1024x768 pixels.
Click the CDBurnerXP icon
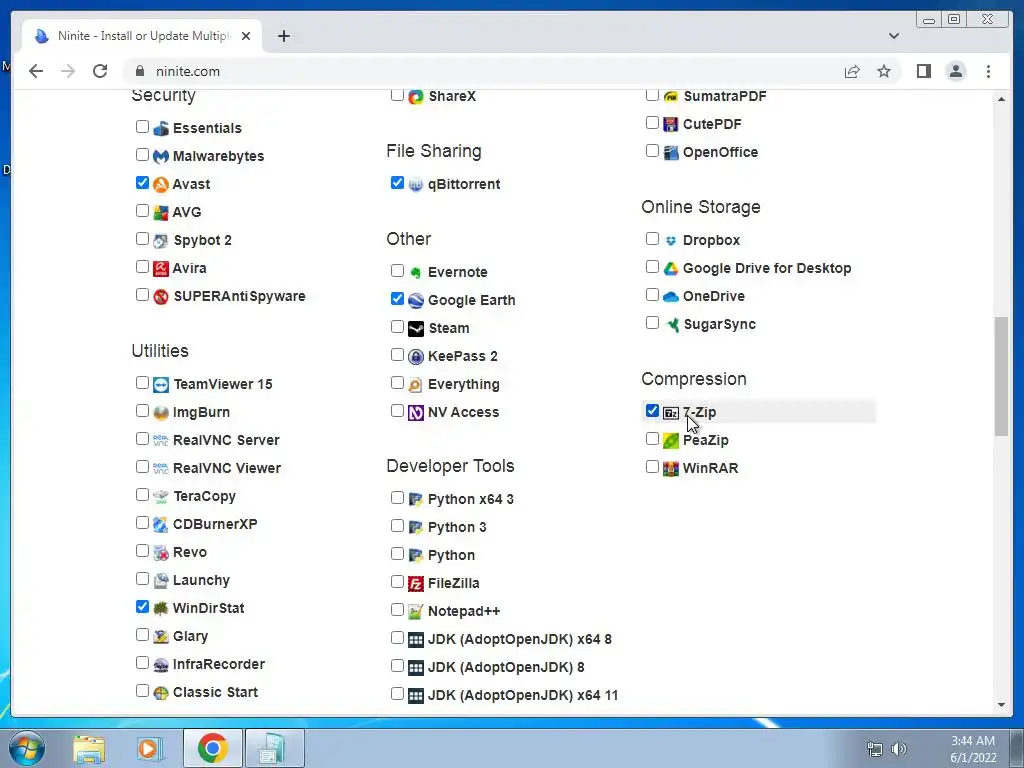pyautogui.click(x=161, y=524)
